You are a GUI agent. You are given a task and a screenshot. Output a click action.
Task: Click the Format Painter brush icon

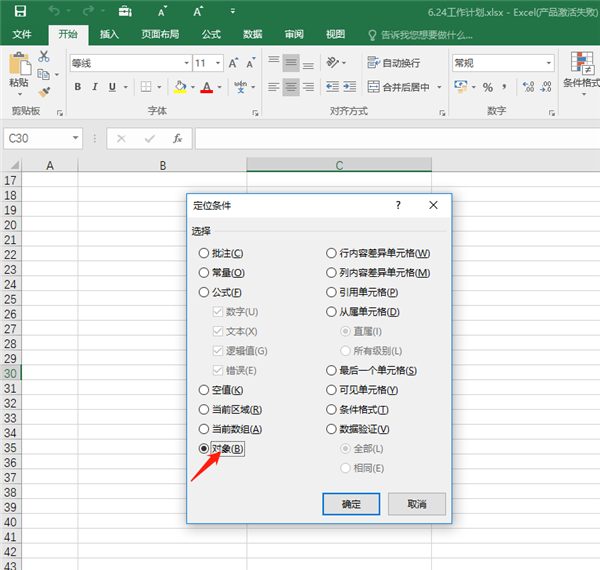pos(44,91)
